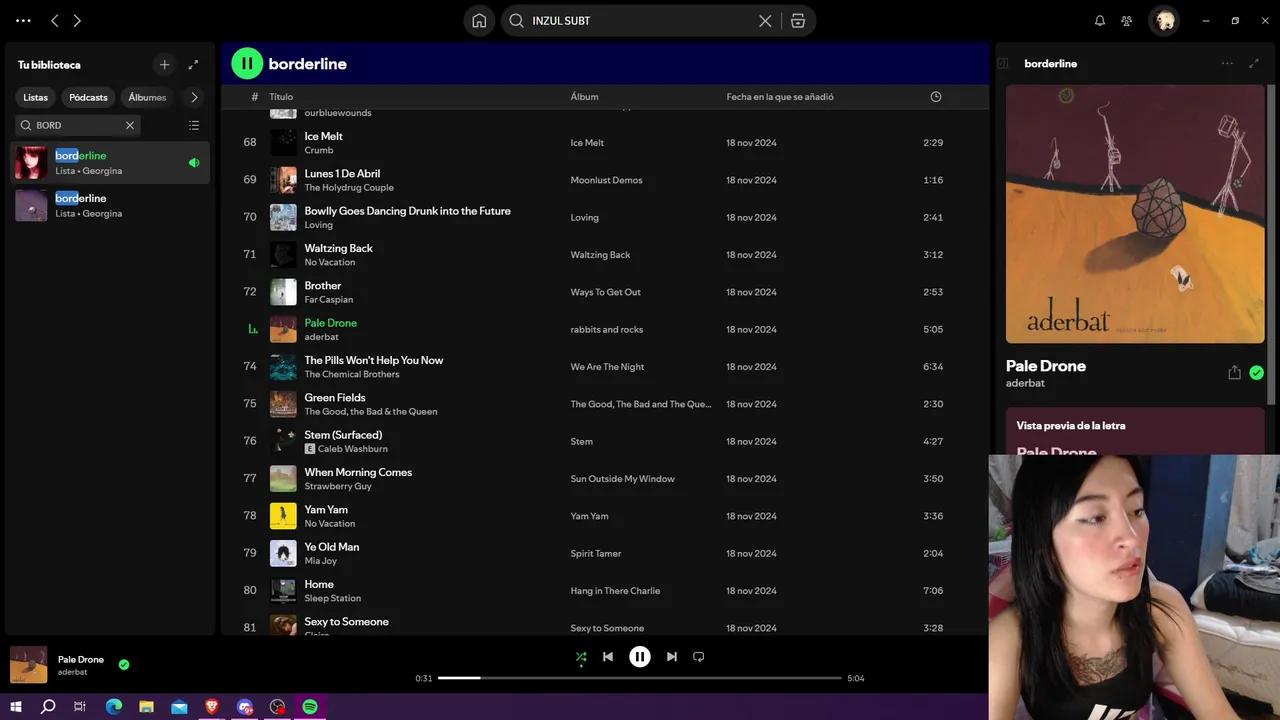
Task: Select the track Waltzing Back
Action: click(x=338, y=248)
